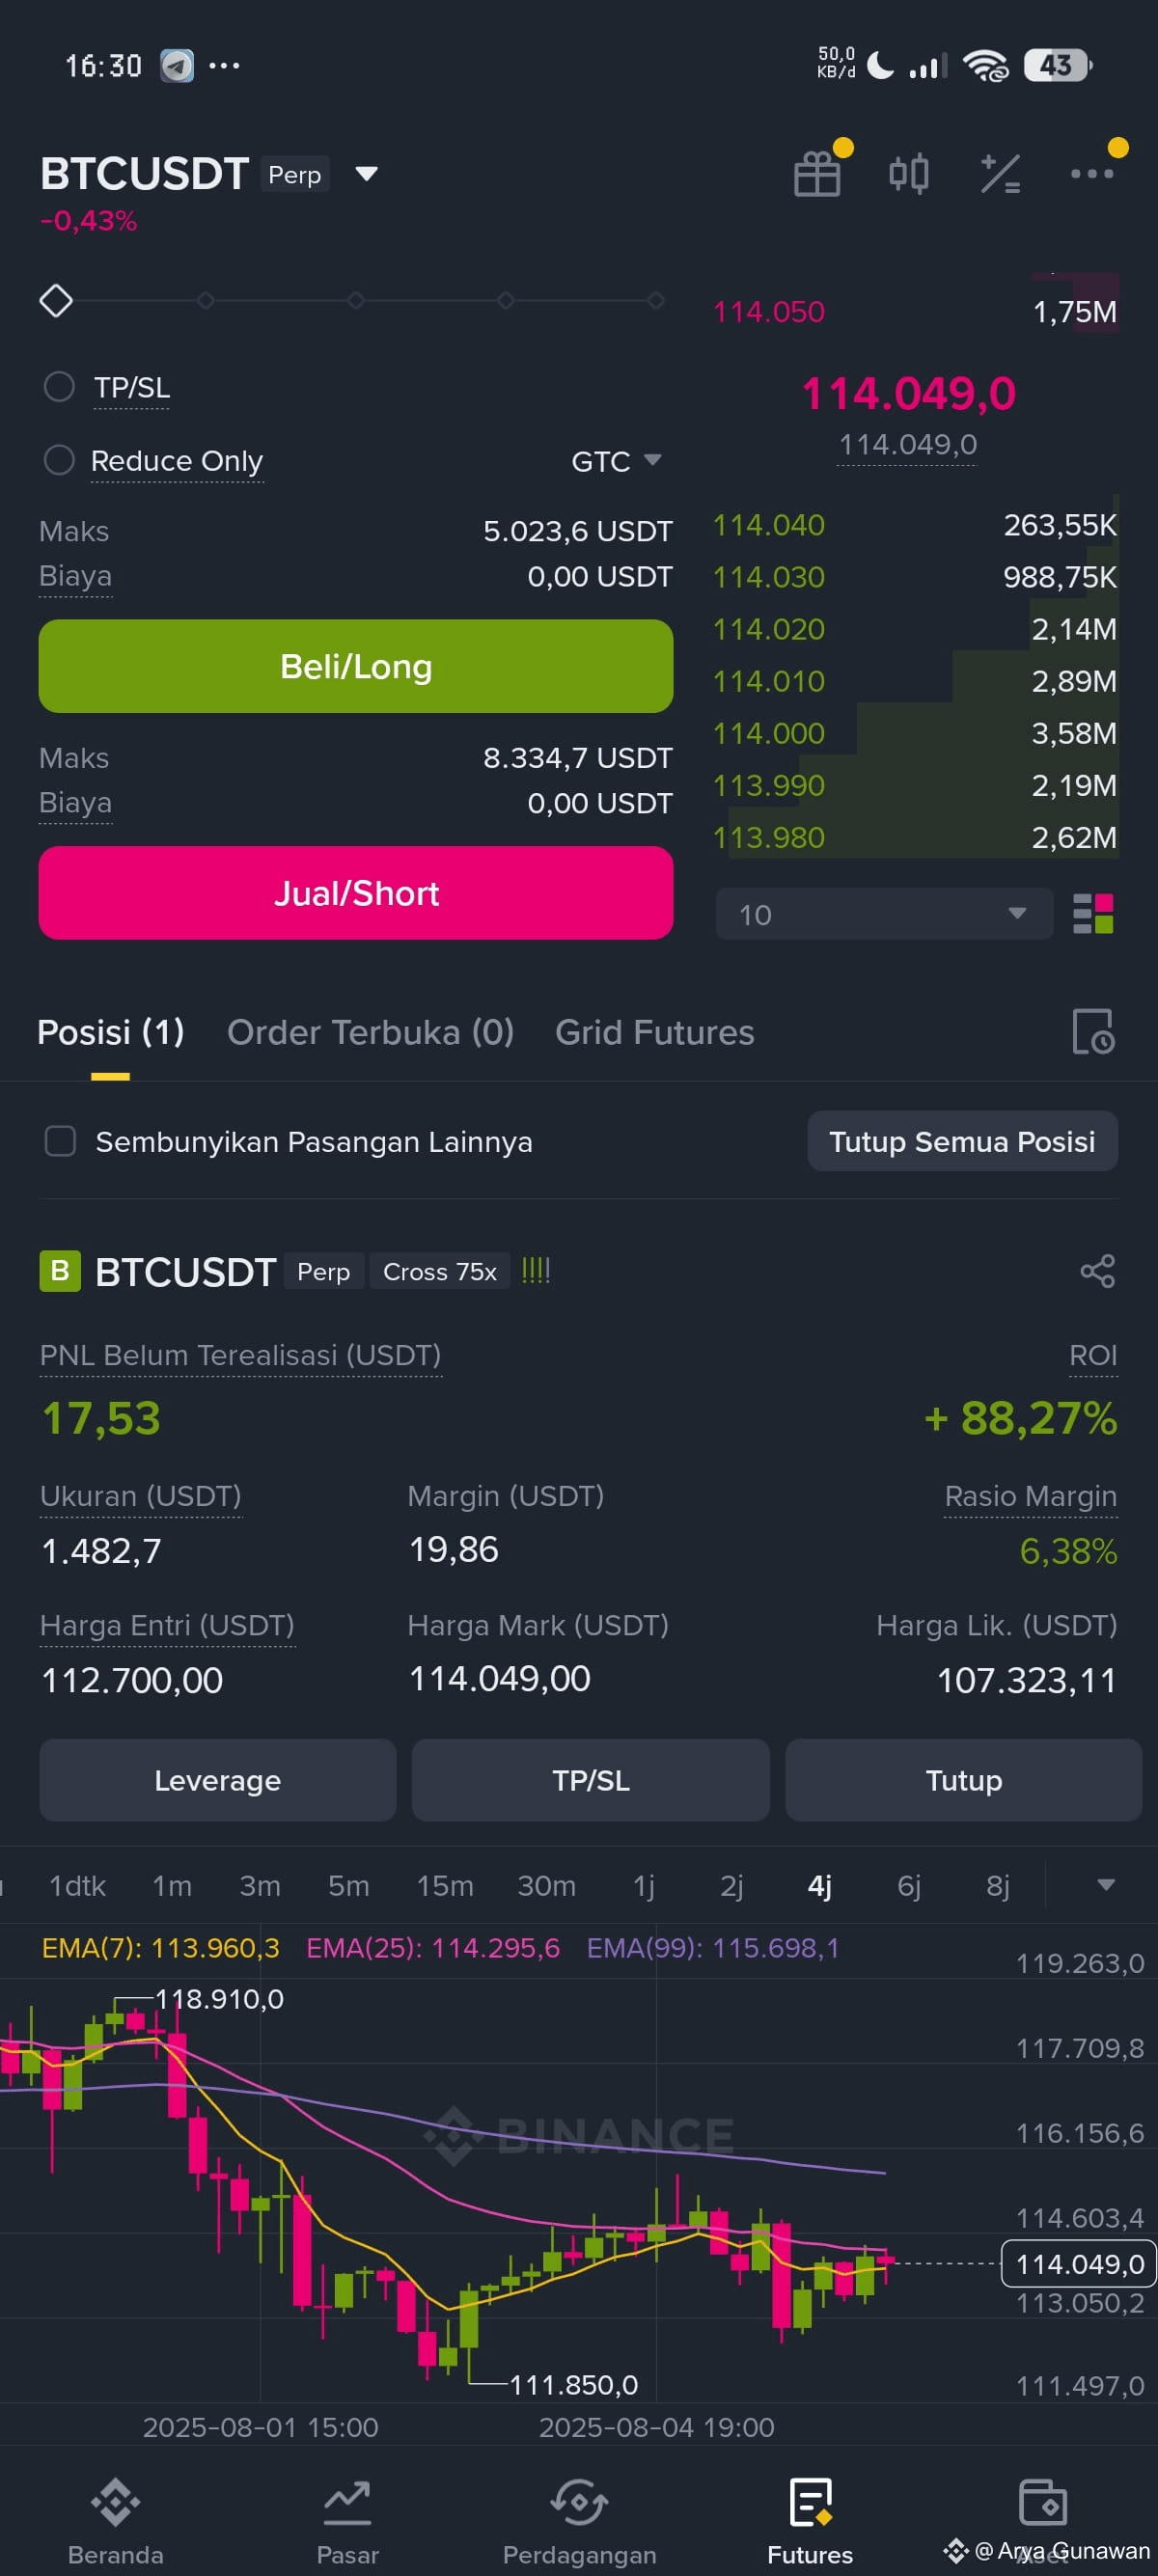Expand the BTCUSDT pair selector arrow

pos(367,174)
